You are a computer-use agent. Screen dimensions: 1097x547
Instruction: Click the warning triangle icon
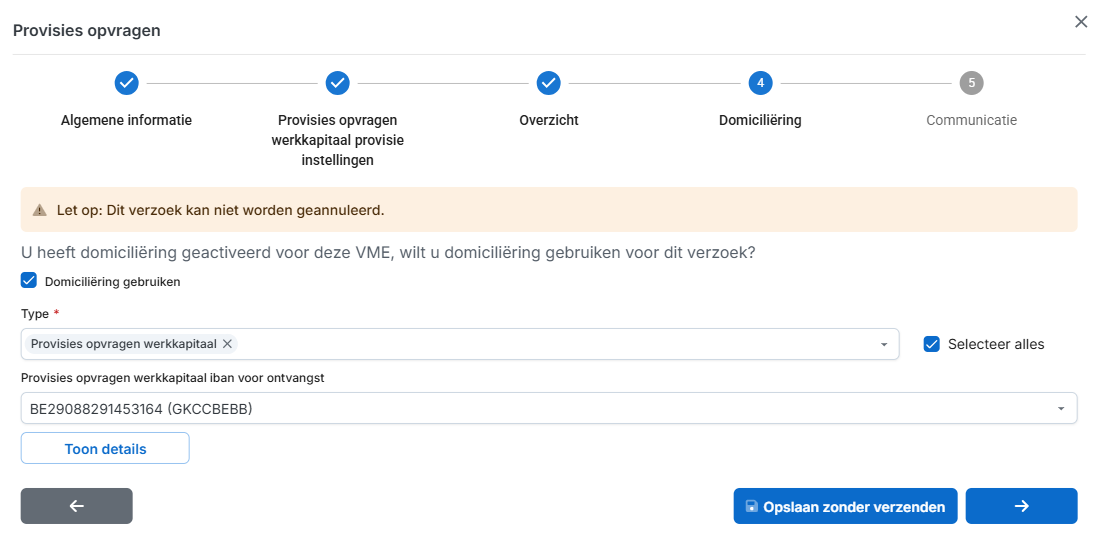point(40,211)
